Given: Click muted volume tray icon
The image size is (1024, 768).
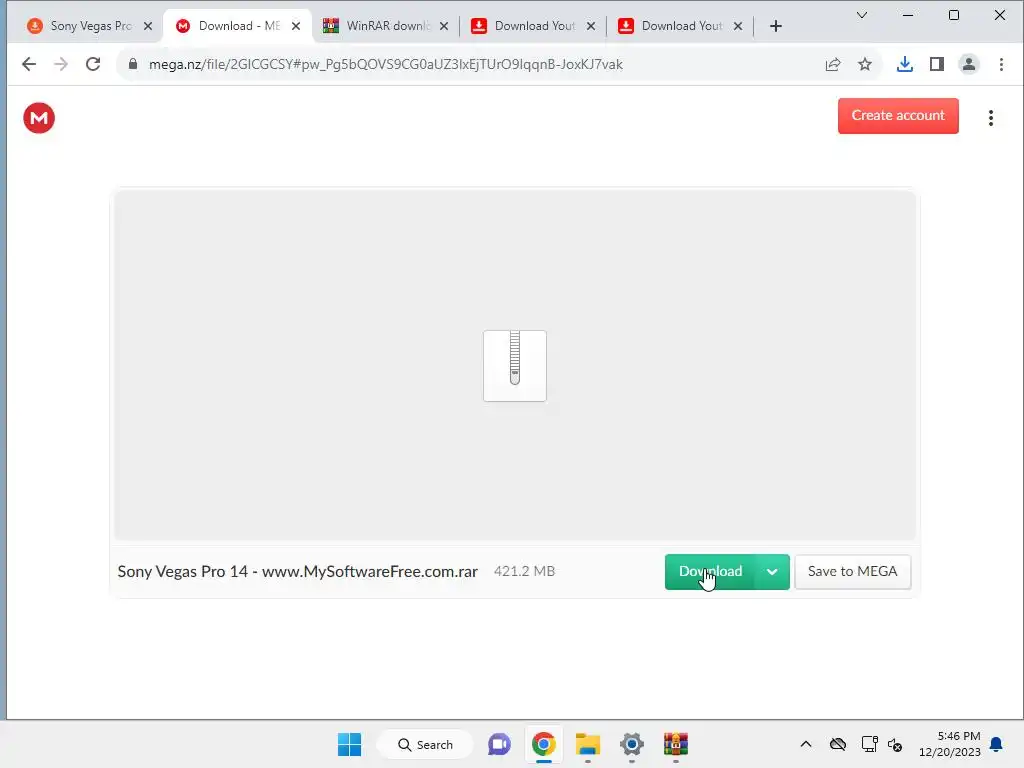Looking at the screenshot, I should coord(895,744).
